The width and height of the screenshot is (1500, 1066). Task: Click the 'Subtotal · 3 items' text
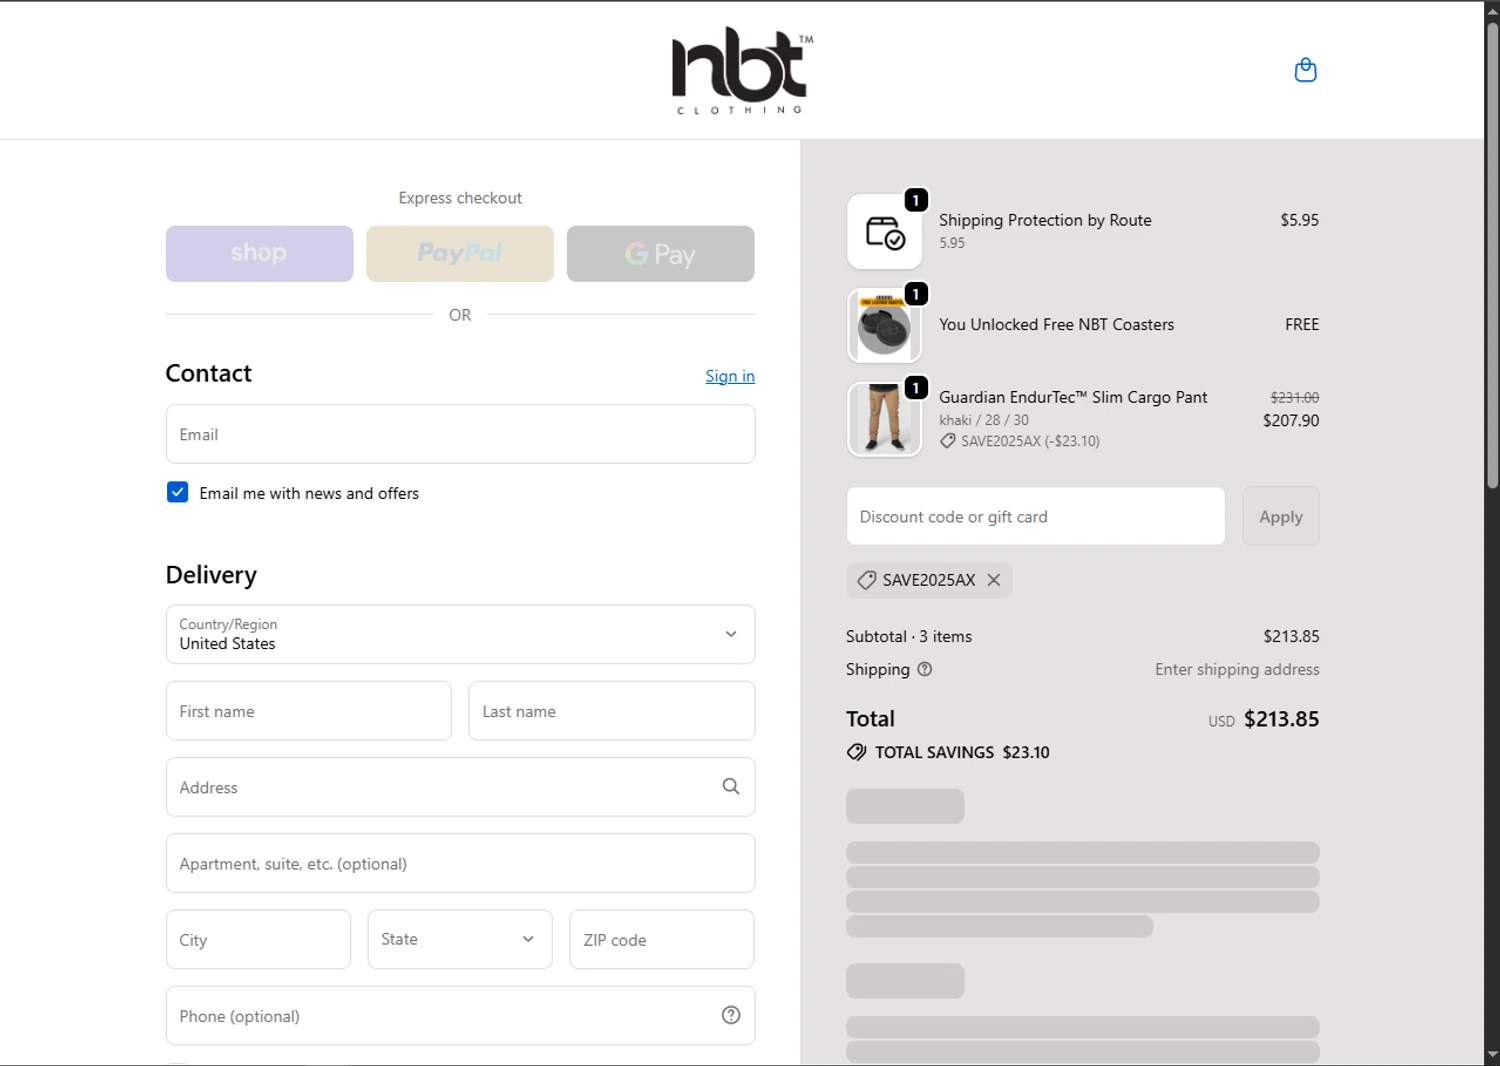coord(909,636)
